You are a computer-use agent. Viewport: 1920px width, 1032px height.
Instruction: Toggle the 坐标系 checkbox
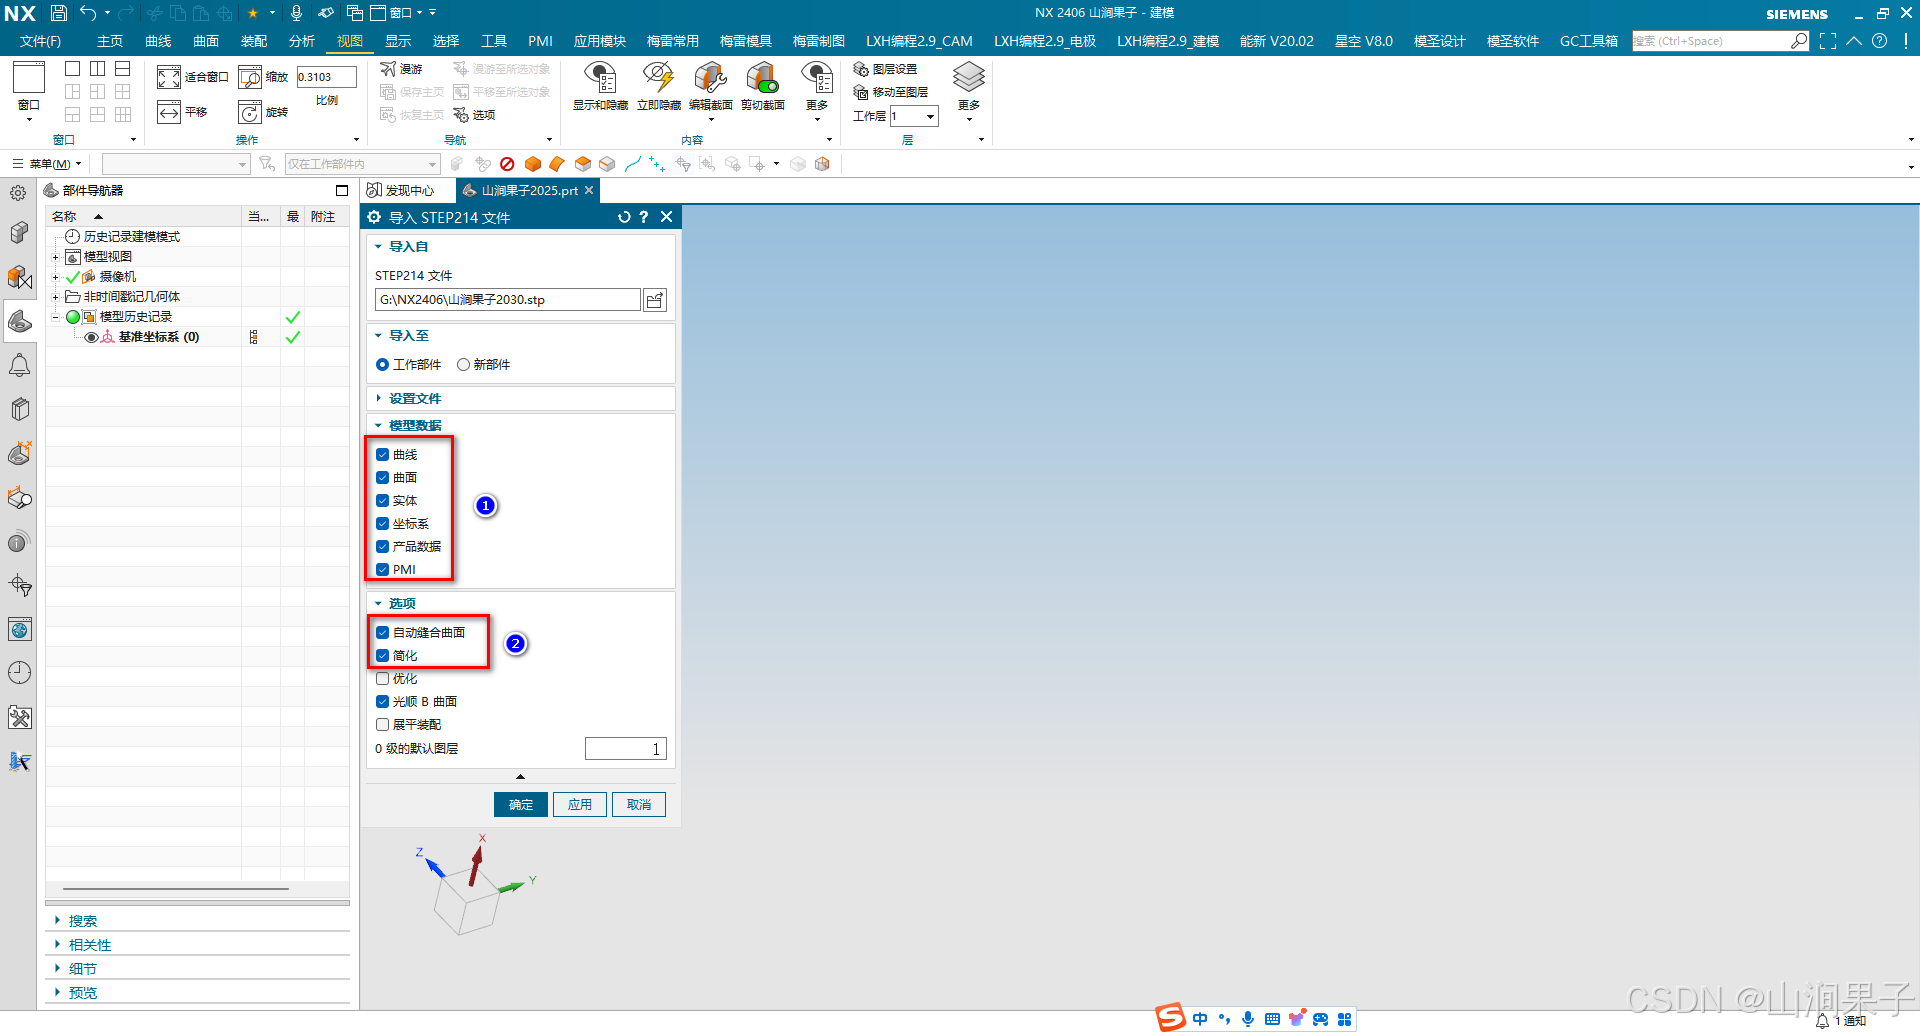point(382,524)
